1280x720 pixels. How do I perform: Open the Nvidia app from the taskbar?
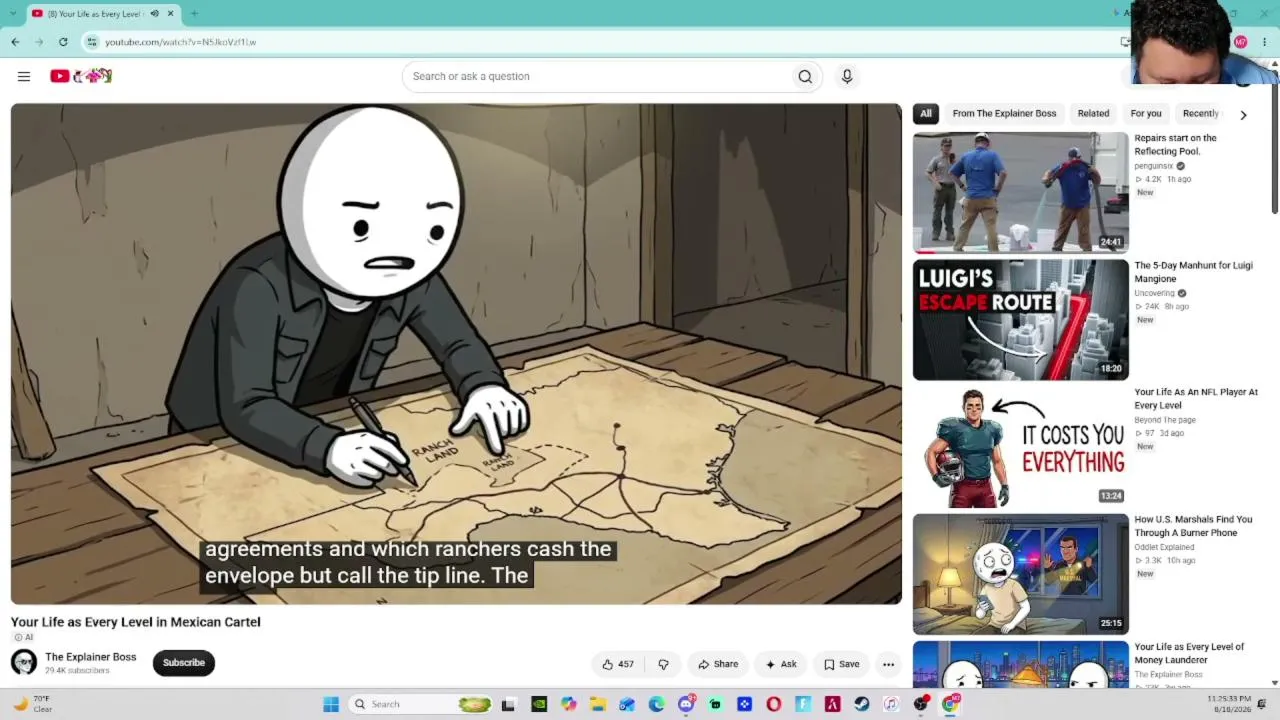click(x=538, y=704)
